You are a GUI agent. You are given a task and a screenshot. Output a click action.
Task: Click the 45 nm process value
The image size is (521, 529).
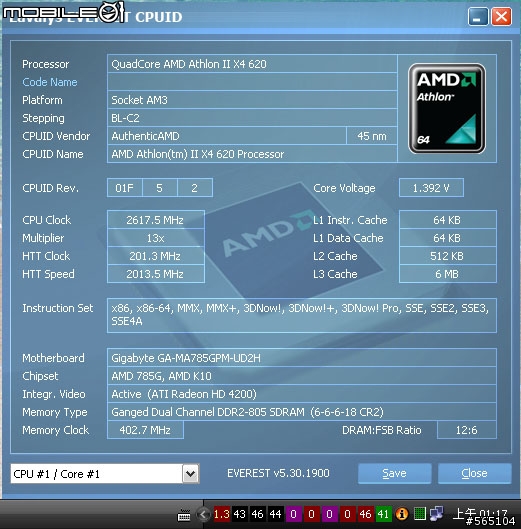[x=372, y=136]
